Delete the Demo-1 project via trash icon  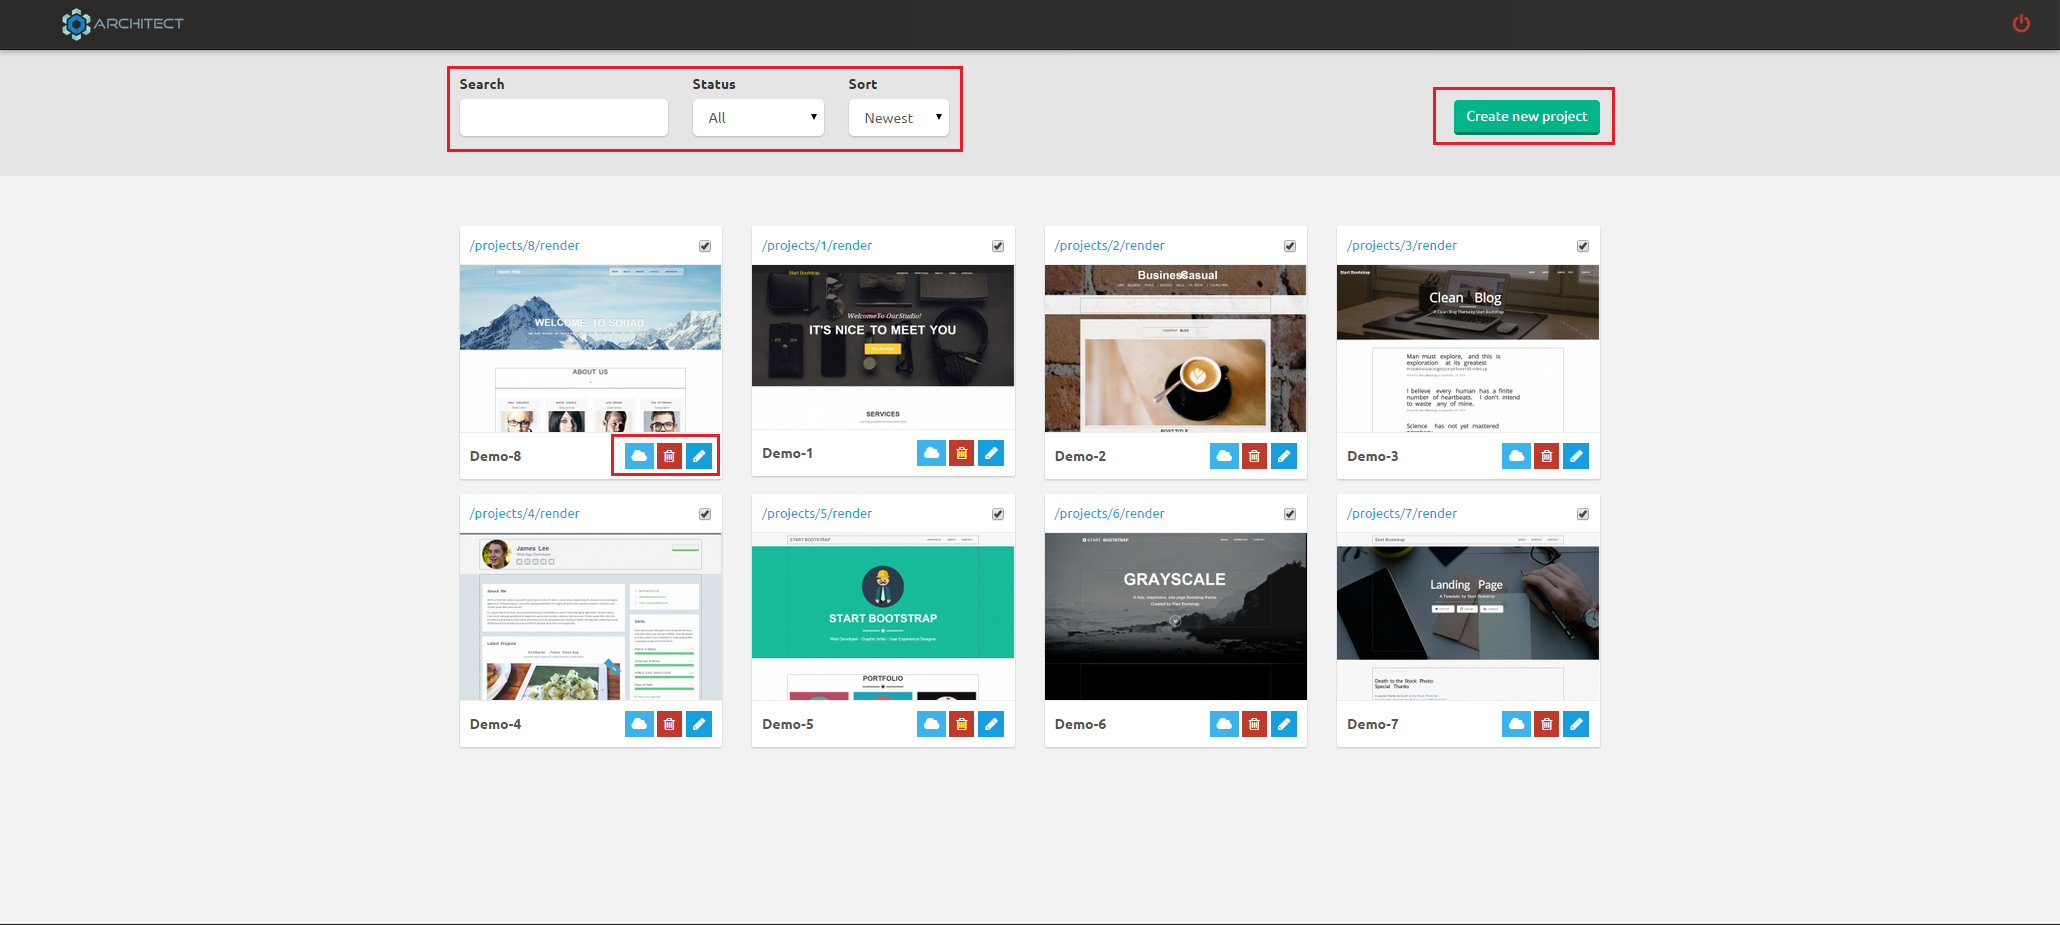(x=961, y=453)
